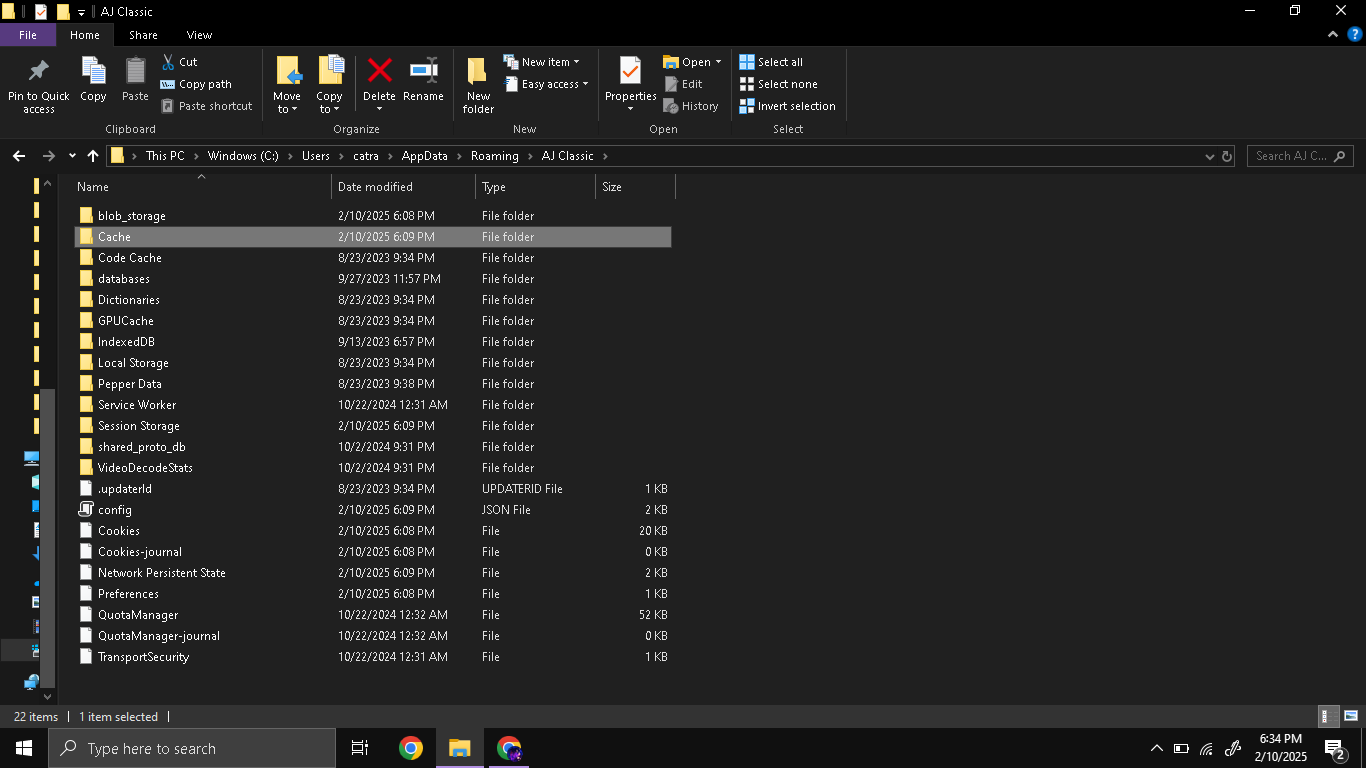Screen dimensions: 1366x768
Task: Switch to the Home tab
Action: (x=85, y=35)
